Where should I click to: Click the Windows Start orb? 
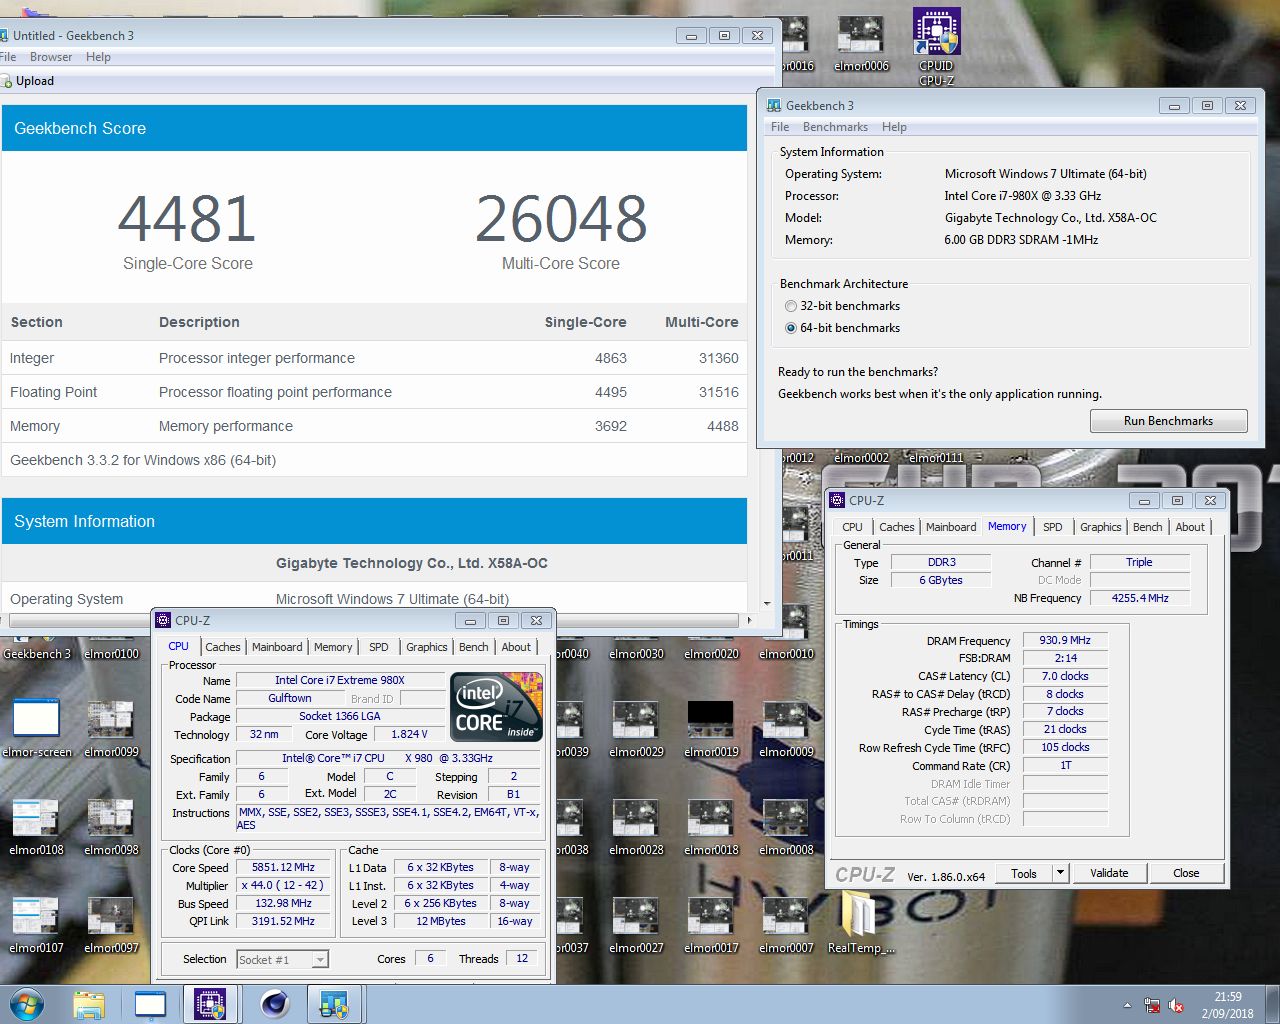[27, 1004]
